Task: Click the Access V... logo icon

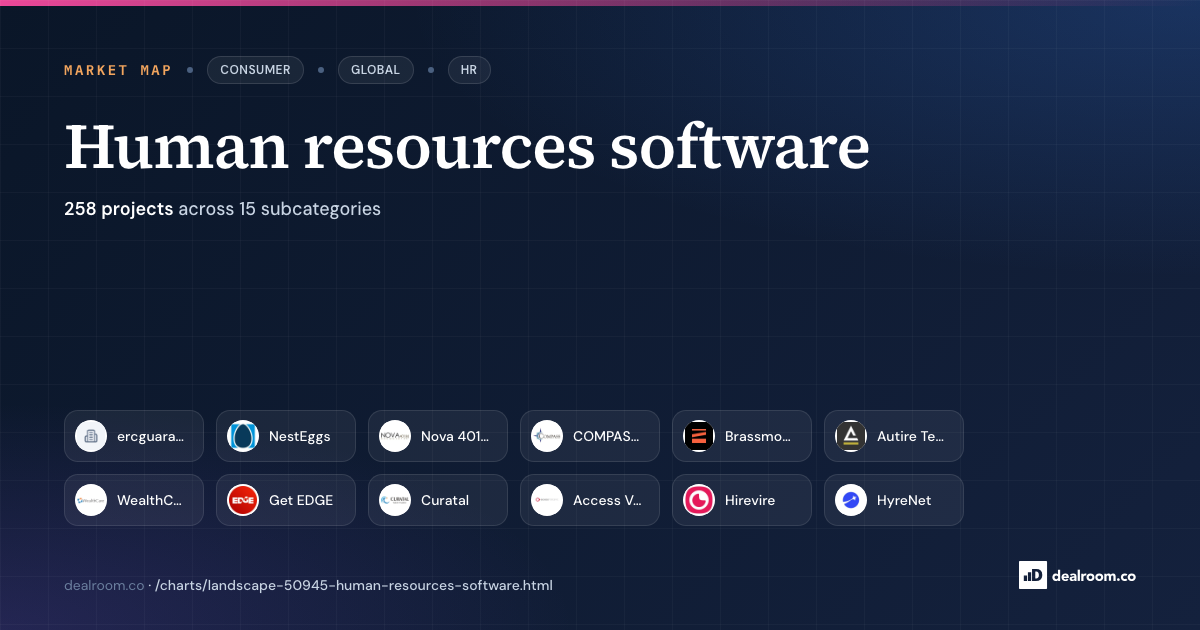Action: click(547, 500)
